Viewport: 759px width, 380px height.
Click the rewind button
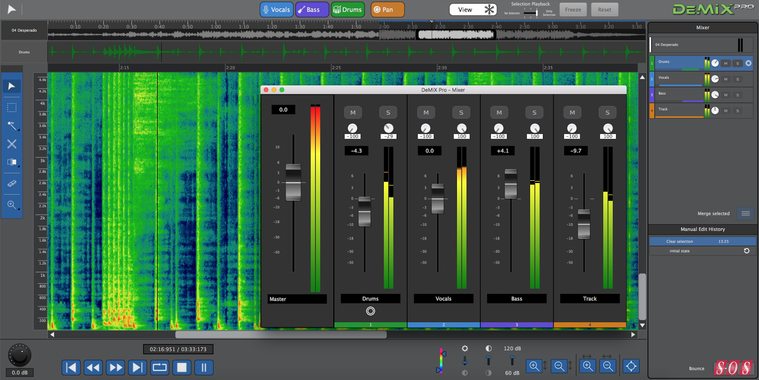click(x=93, y=367)
